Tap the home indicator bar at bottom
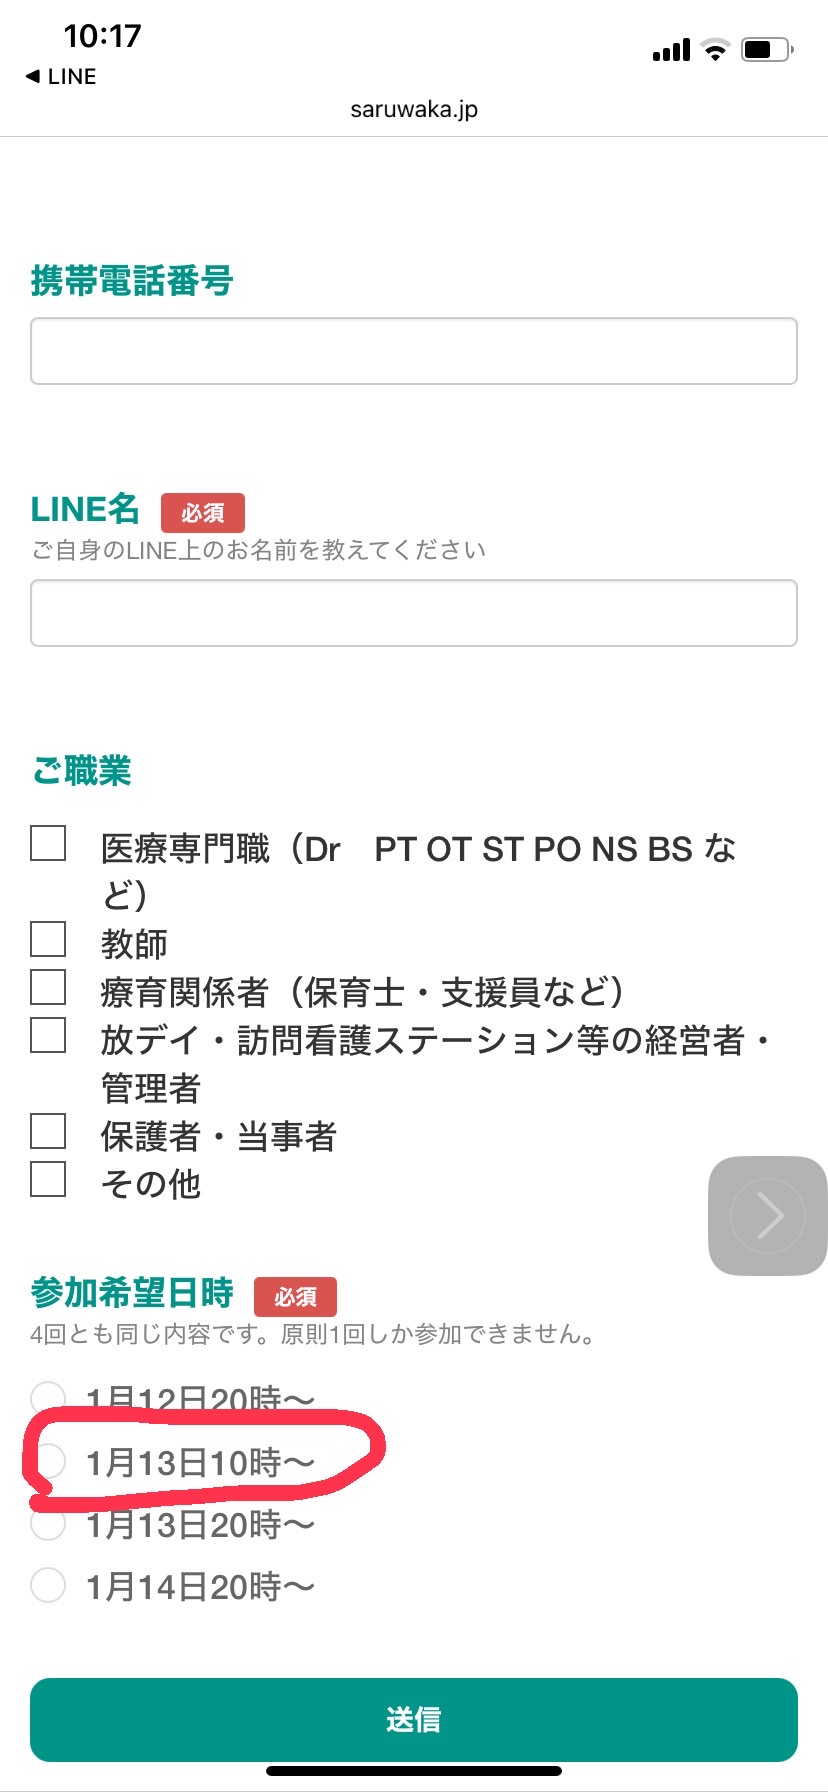828x1792 pixels. [x=414, y=1770]
